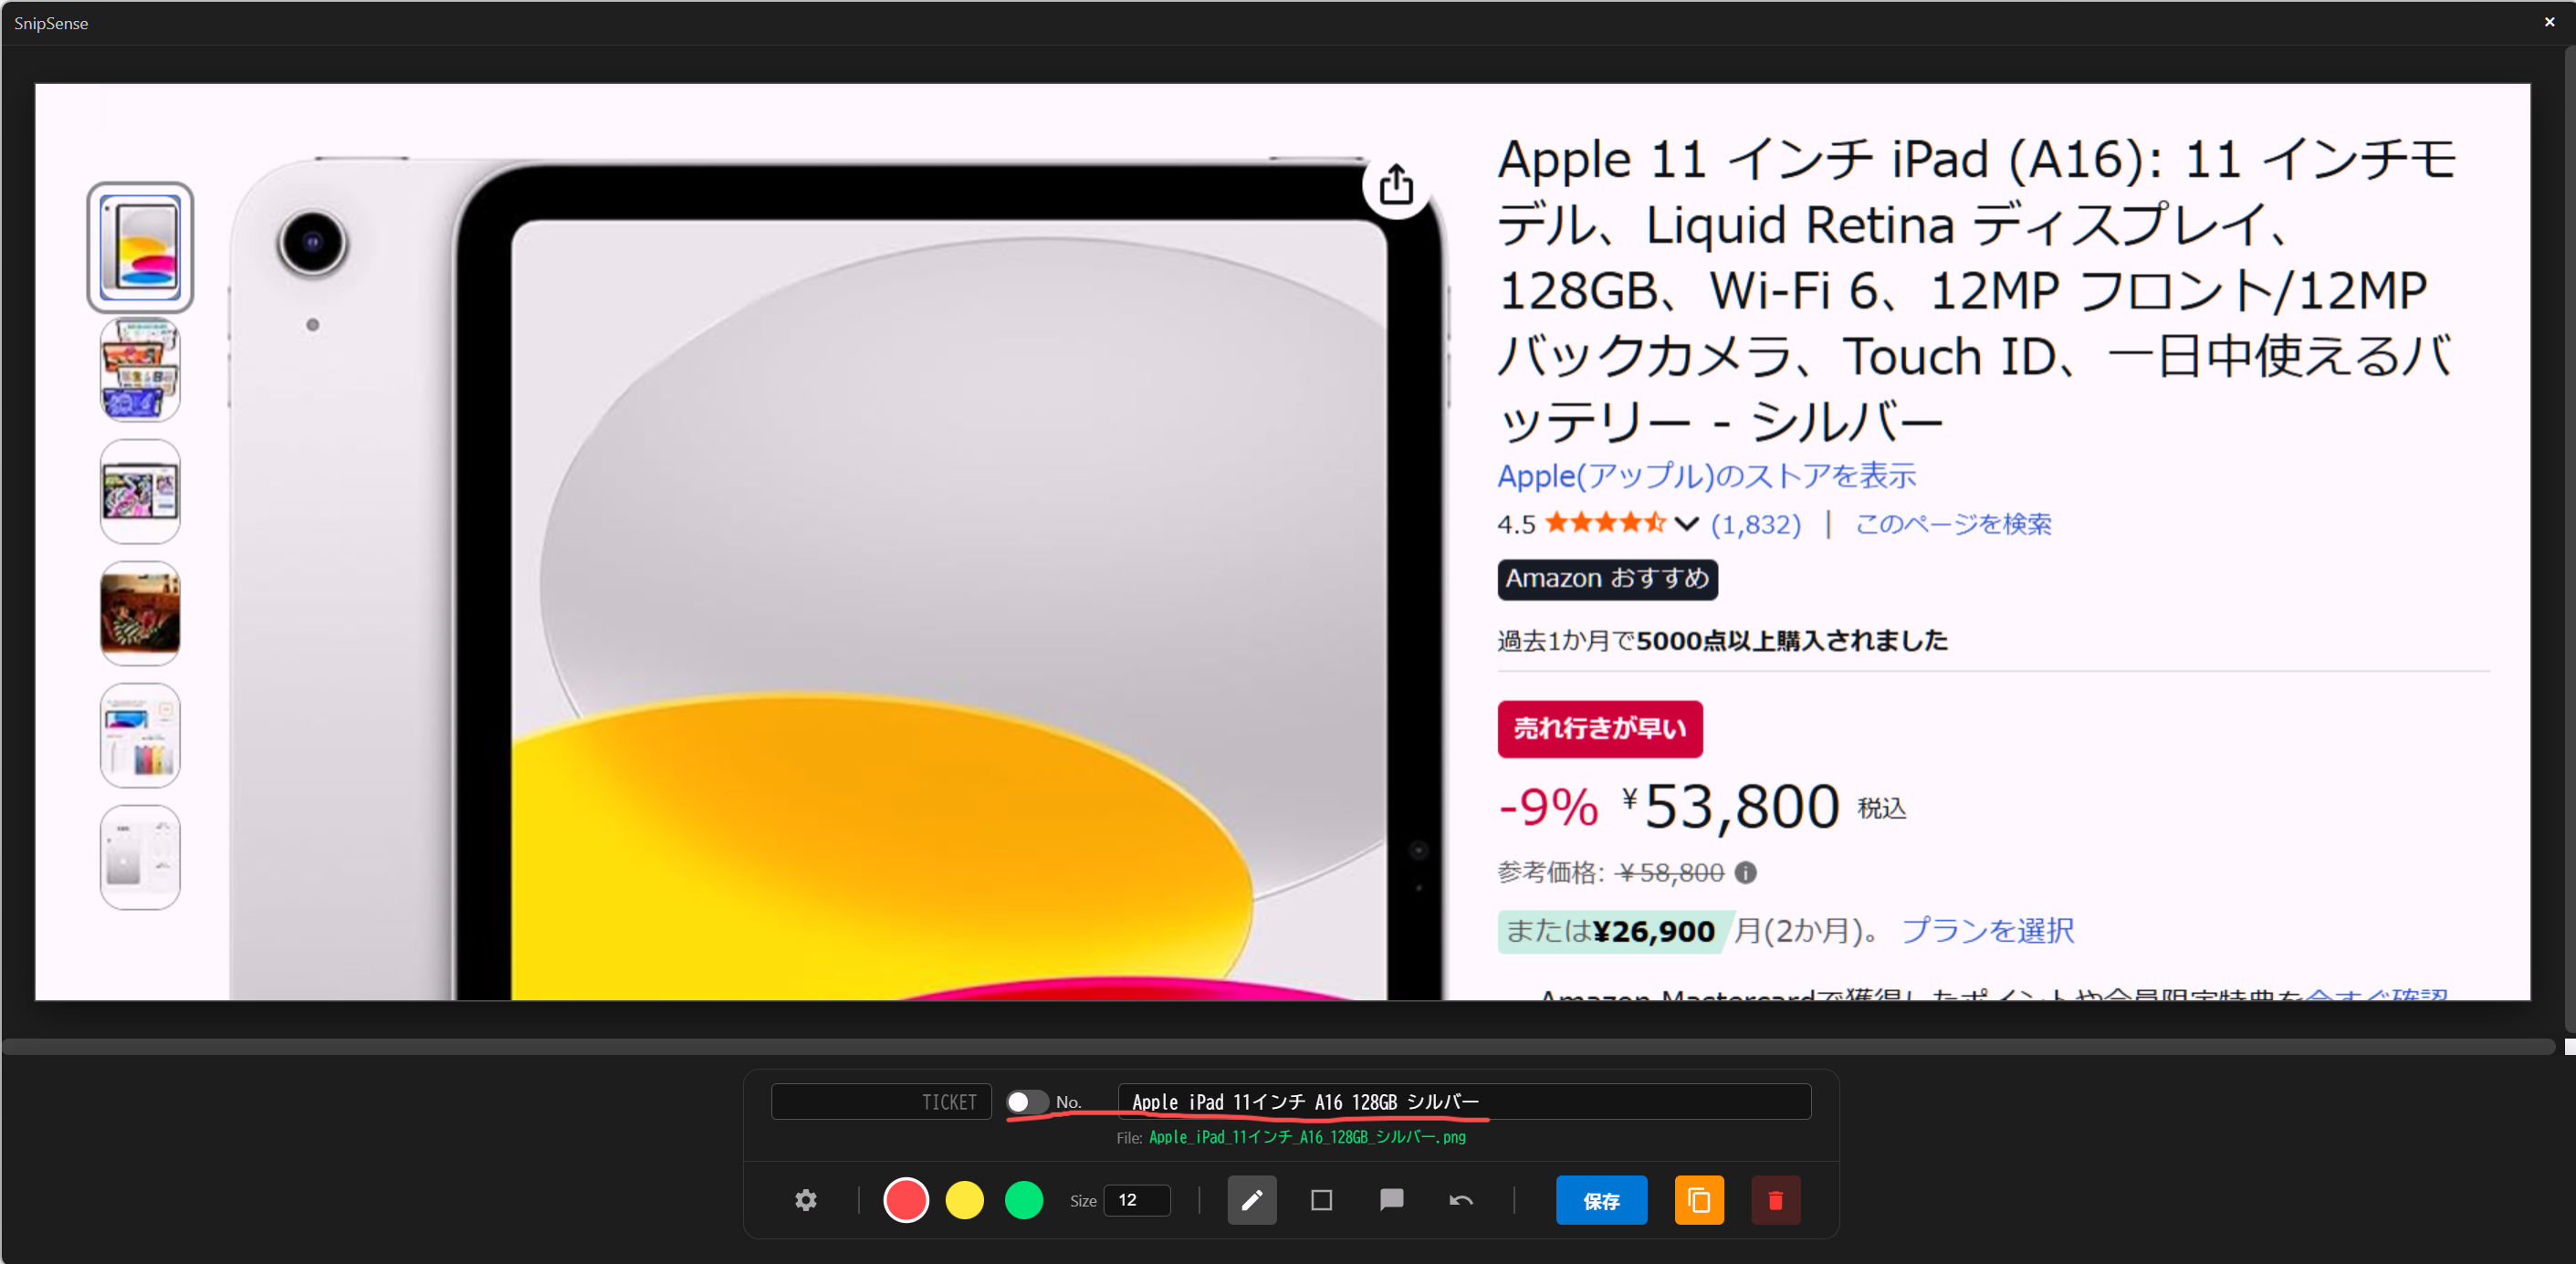Click the Size input field
This screenshot has width=2576, height=1264.
click(x=1137, y=1200)
